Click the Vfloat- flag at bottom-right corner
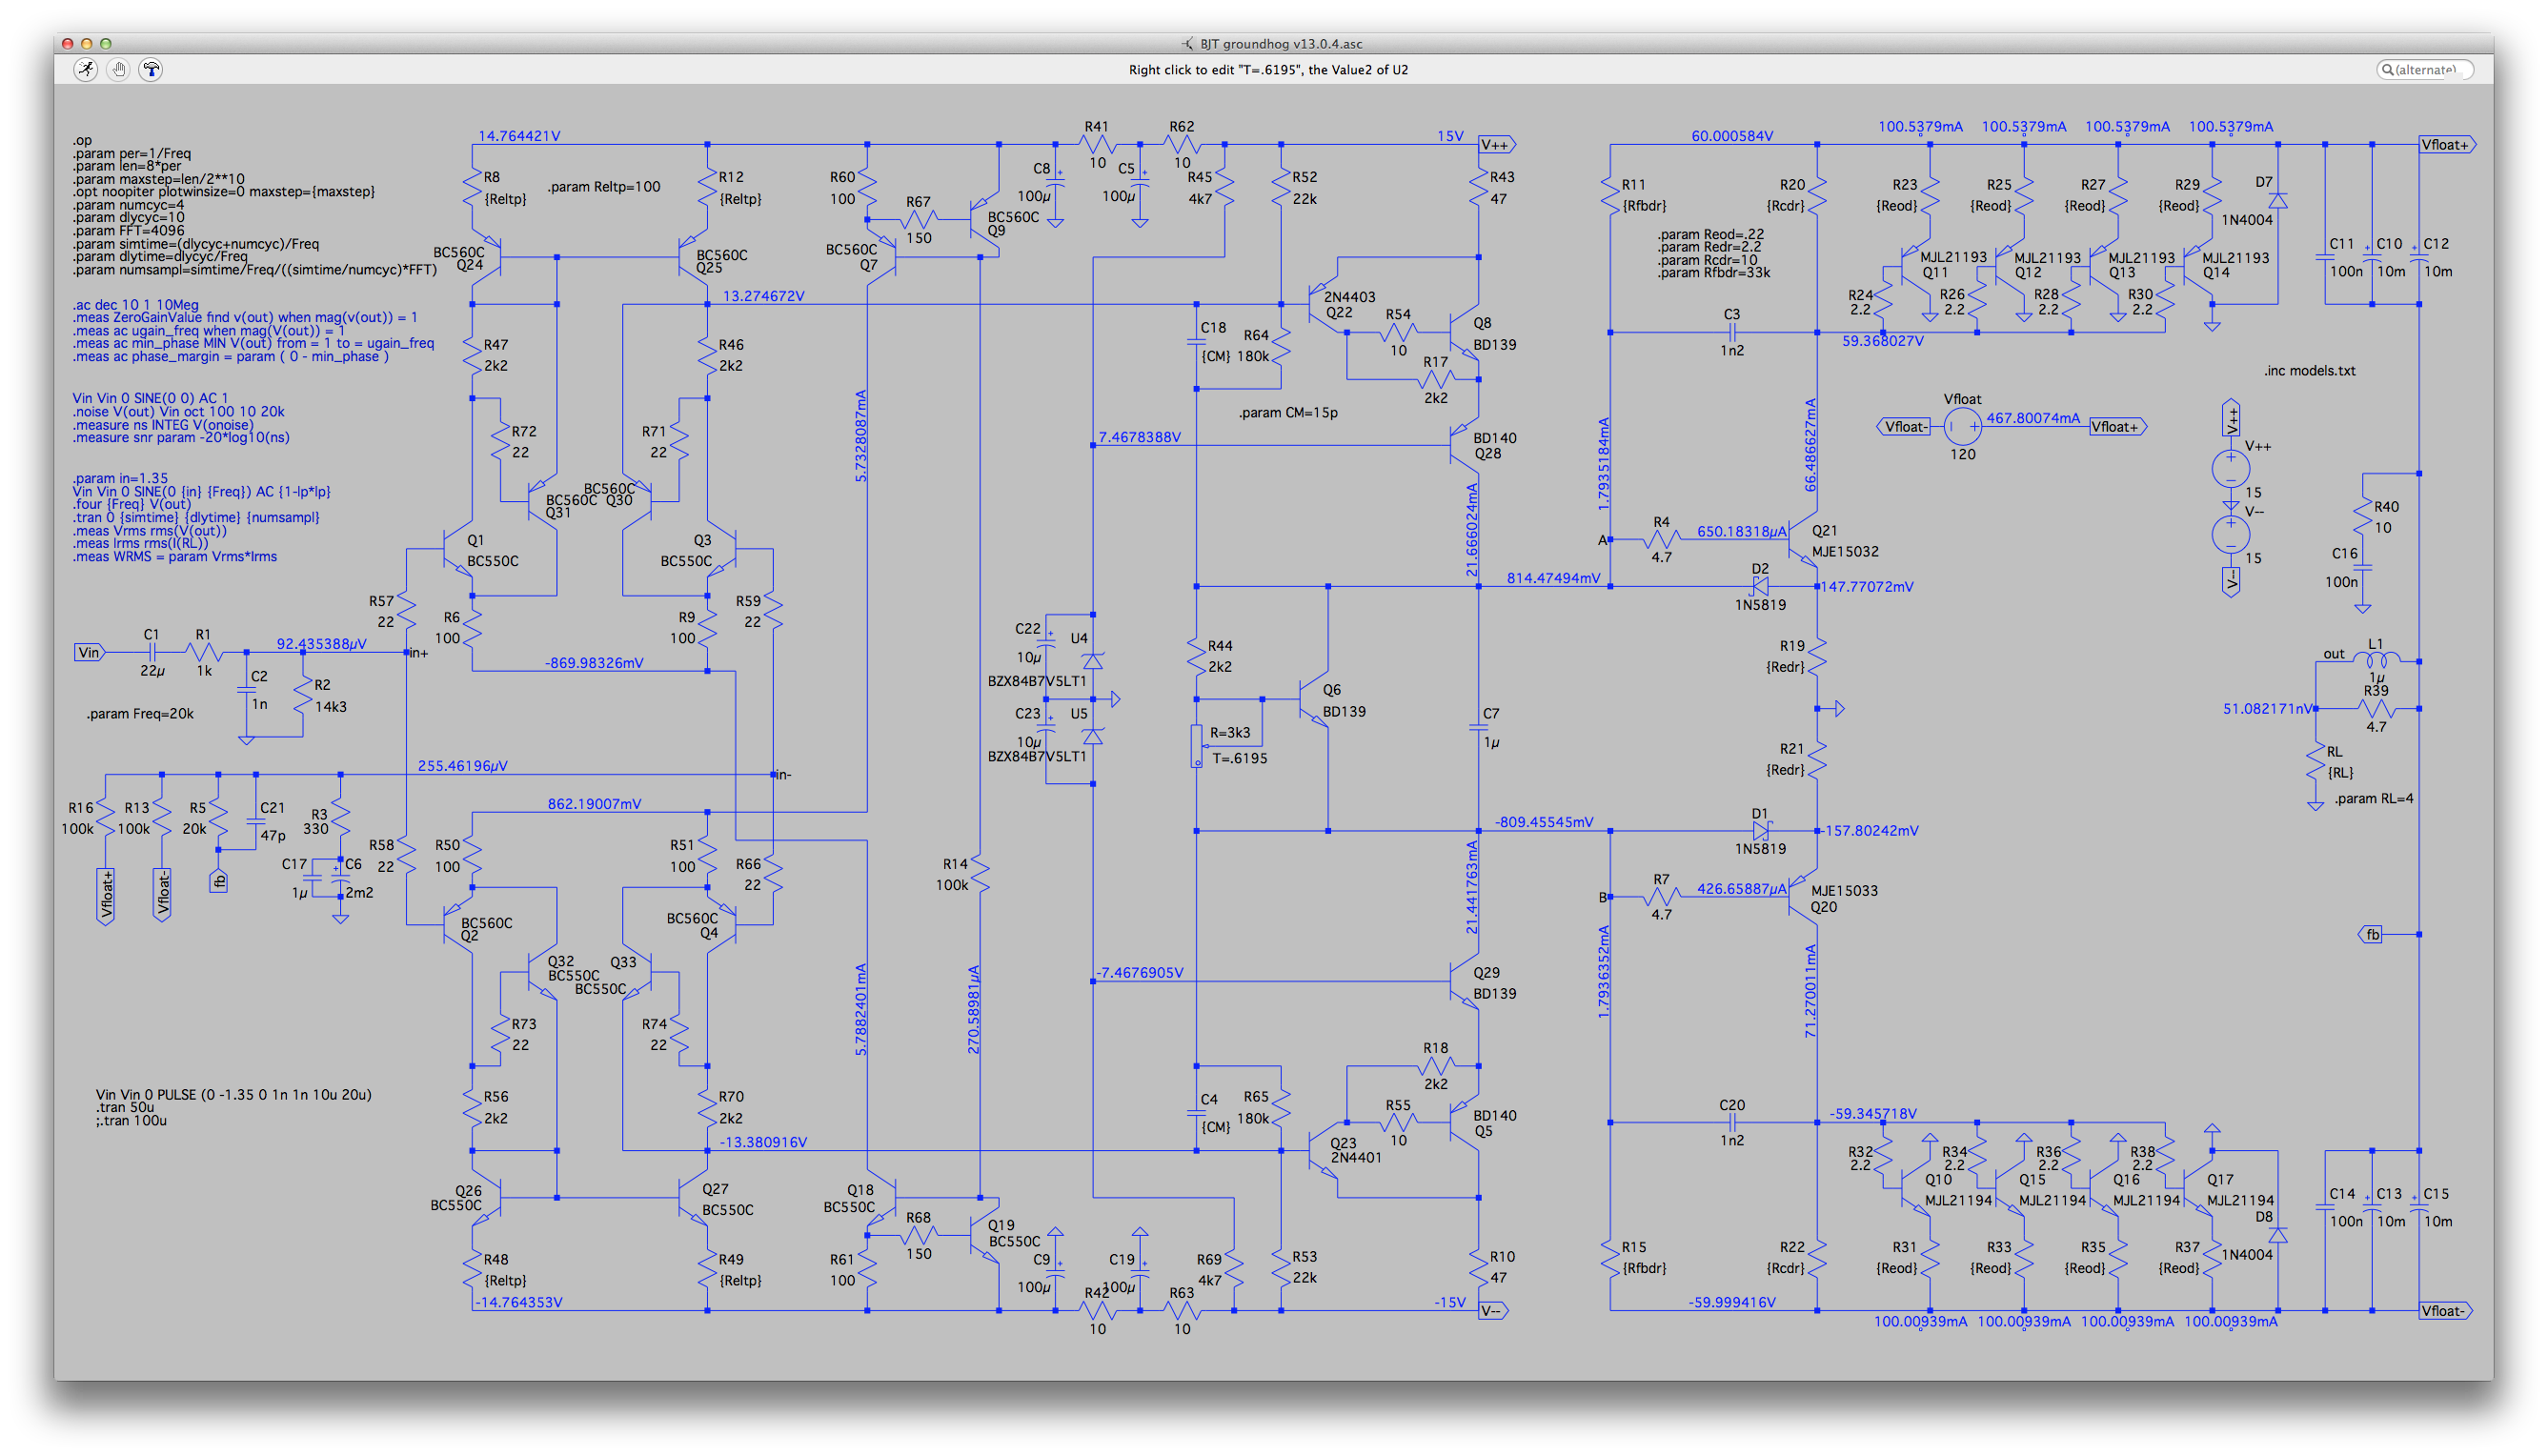 pos(2445,1311)
